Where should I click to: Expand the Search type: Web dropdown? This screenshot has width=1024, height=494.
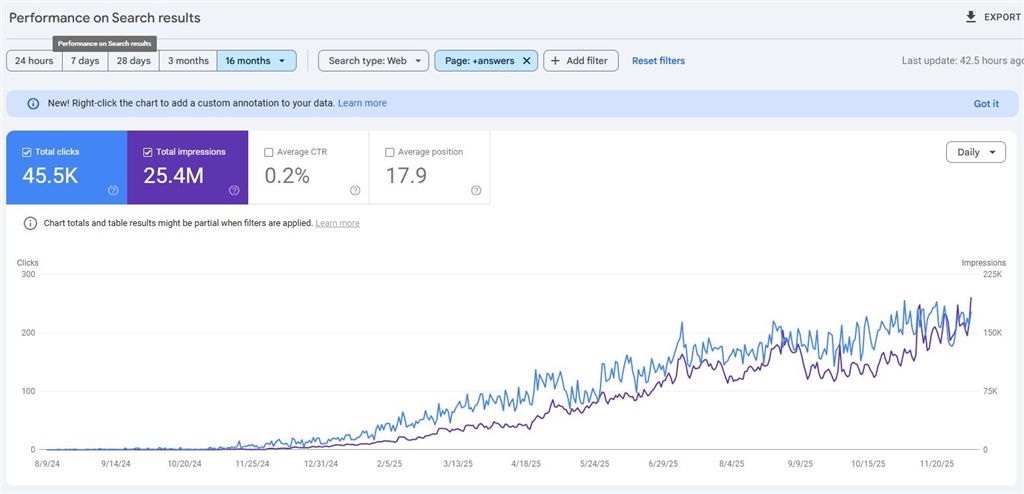tap(373, 61)
